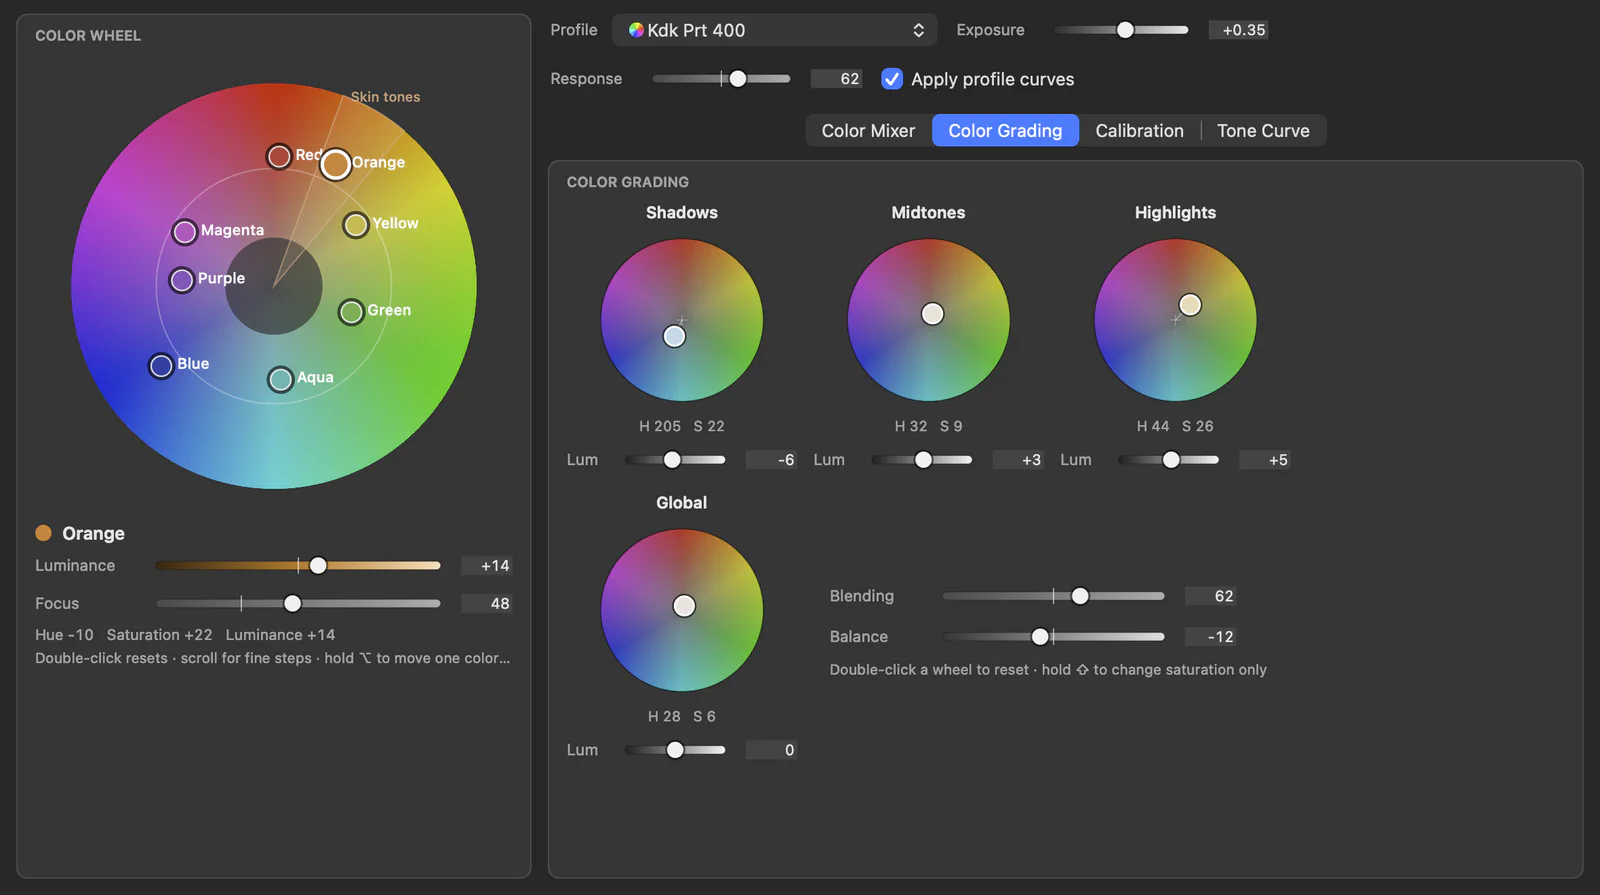Click the Response value field 62
The width and height of the screenshot is (1600, 895).
point(836,79)
